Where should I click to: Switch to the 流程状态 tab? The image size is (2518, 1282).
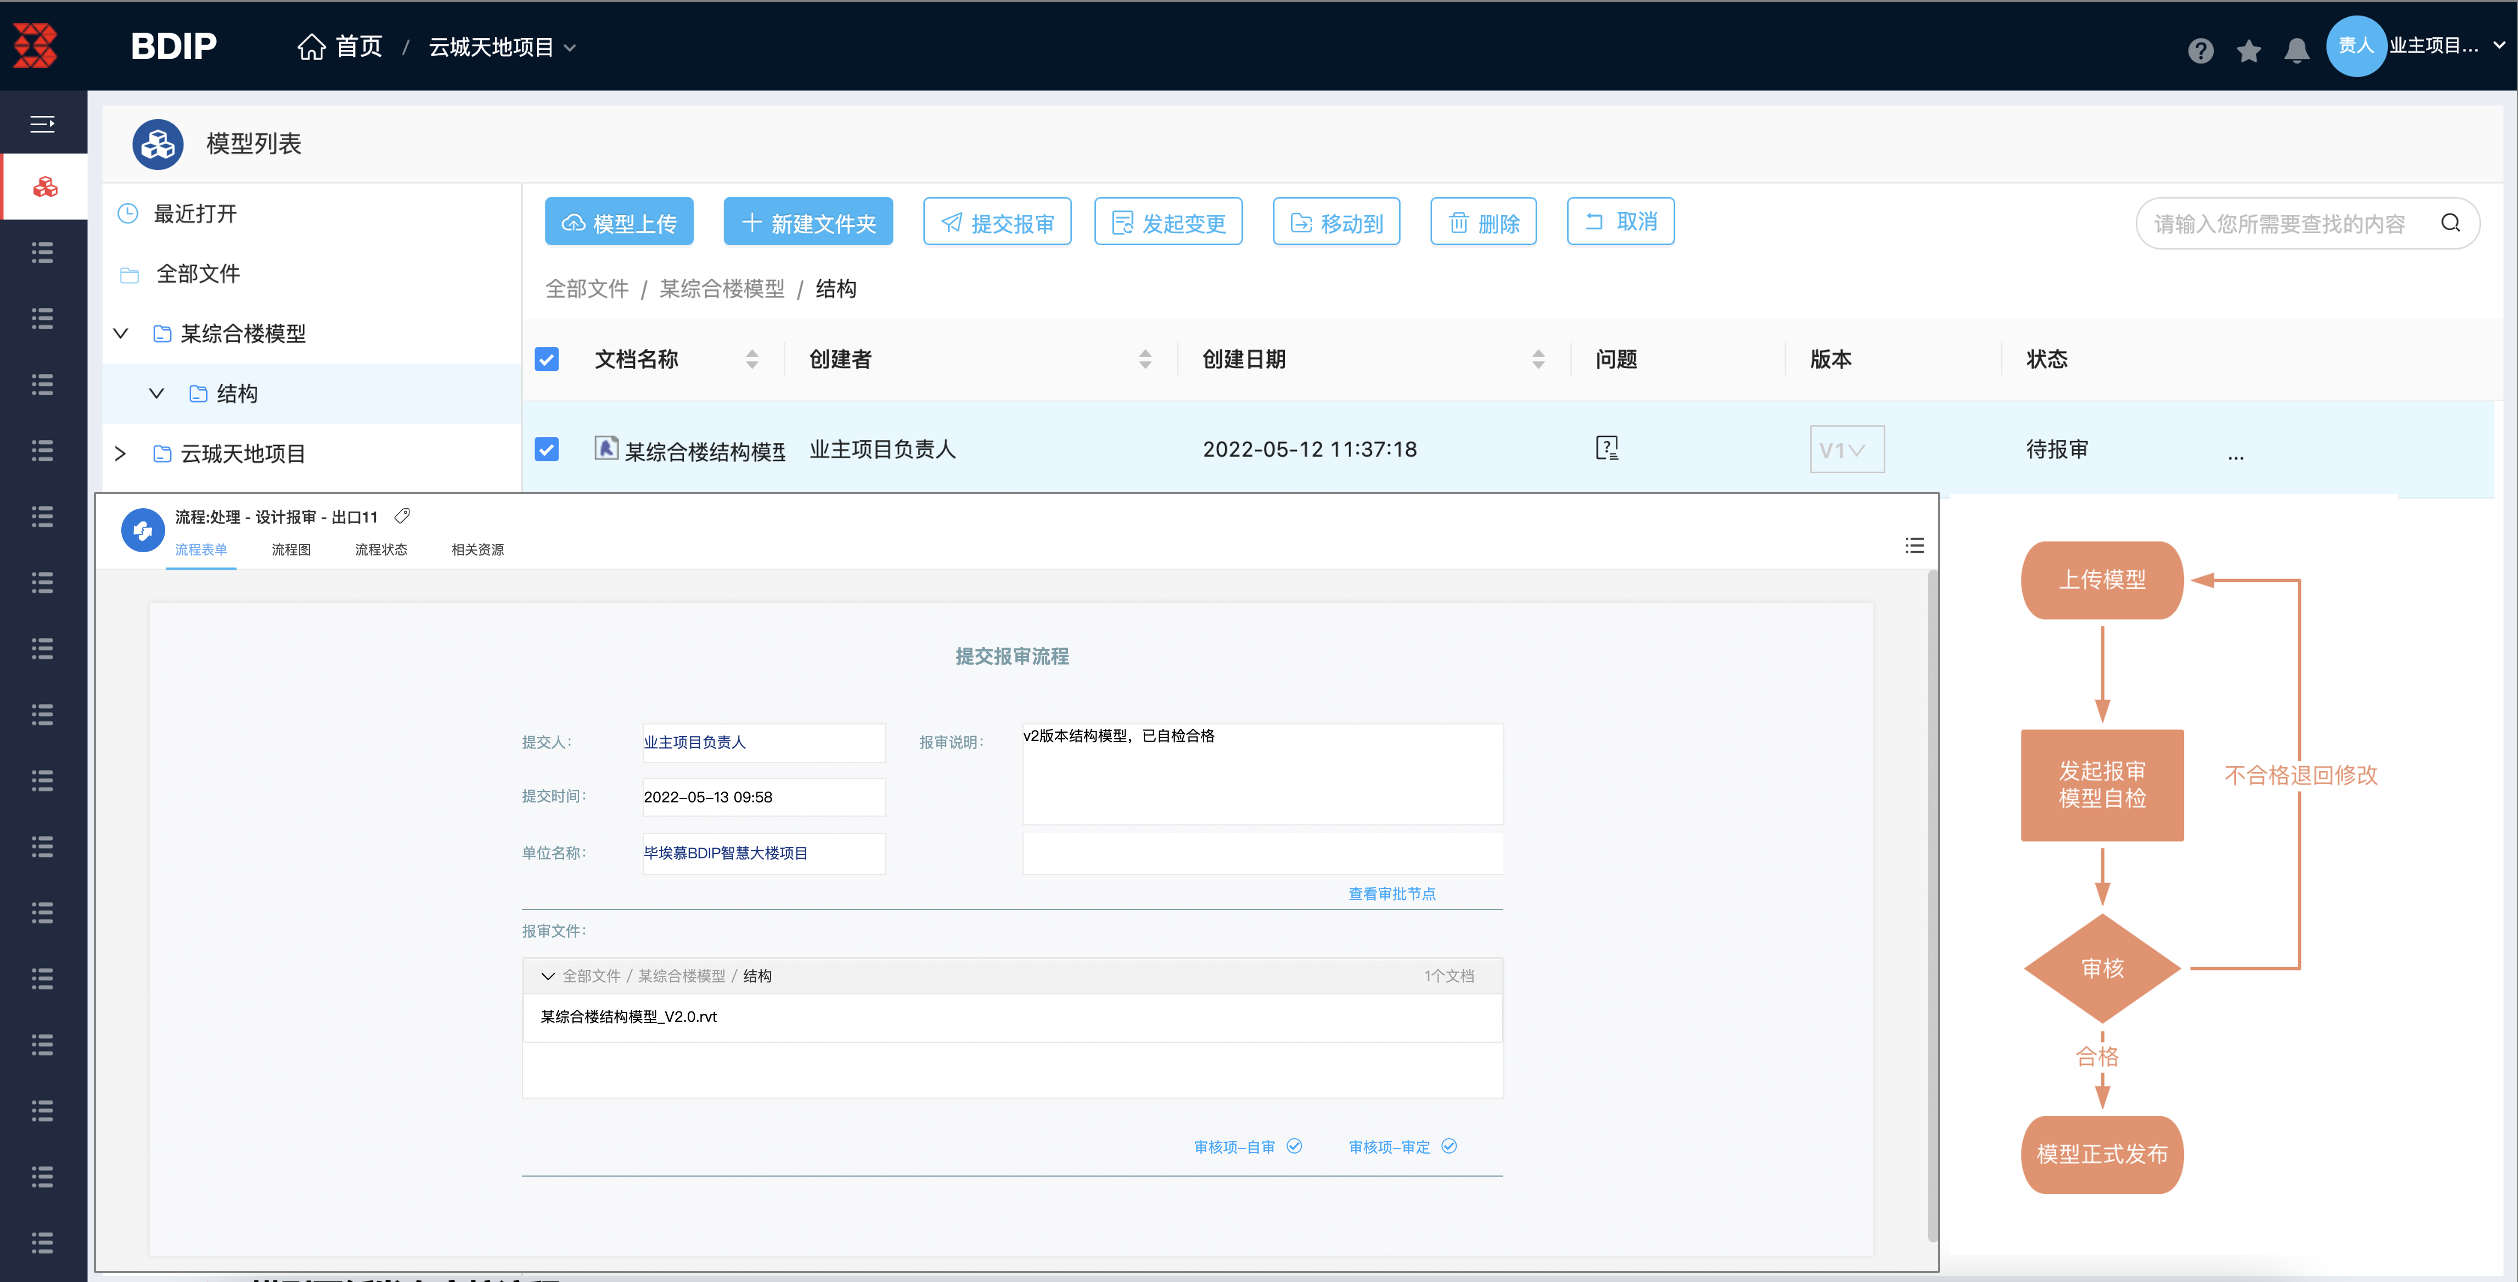(x=381, y=550)
